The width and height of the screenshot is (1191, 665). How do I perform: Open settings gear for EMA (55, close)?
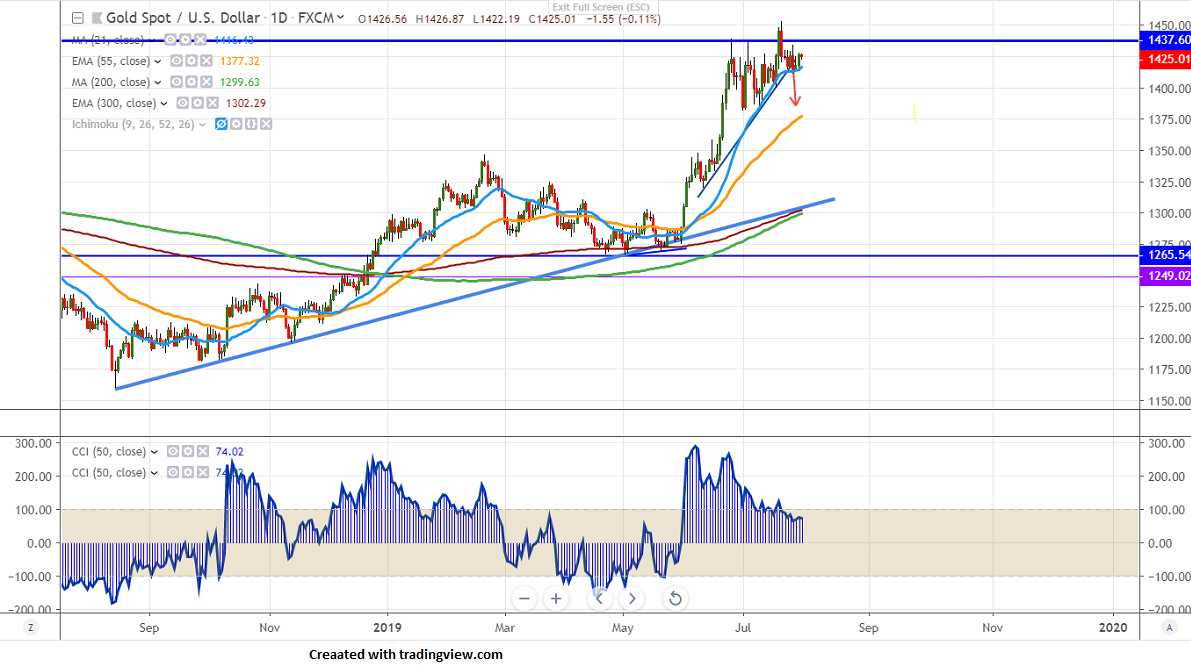coord(191,61)
